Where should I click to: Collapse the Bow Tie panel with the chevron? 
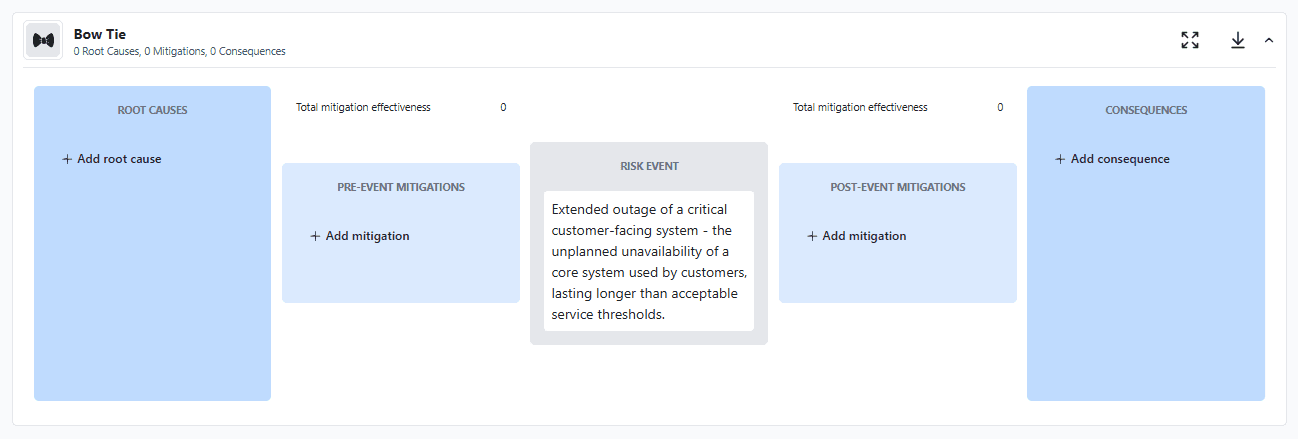click(x=1269, y=40)
